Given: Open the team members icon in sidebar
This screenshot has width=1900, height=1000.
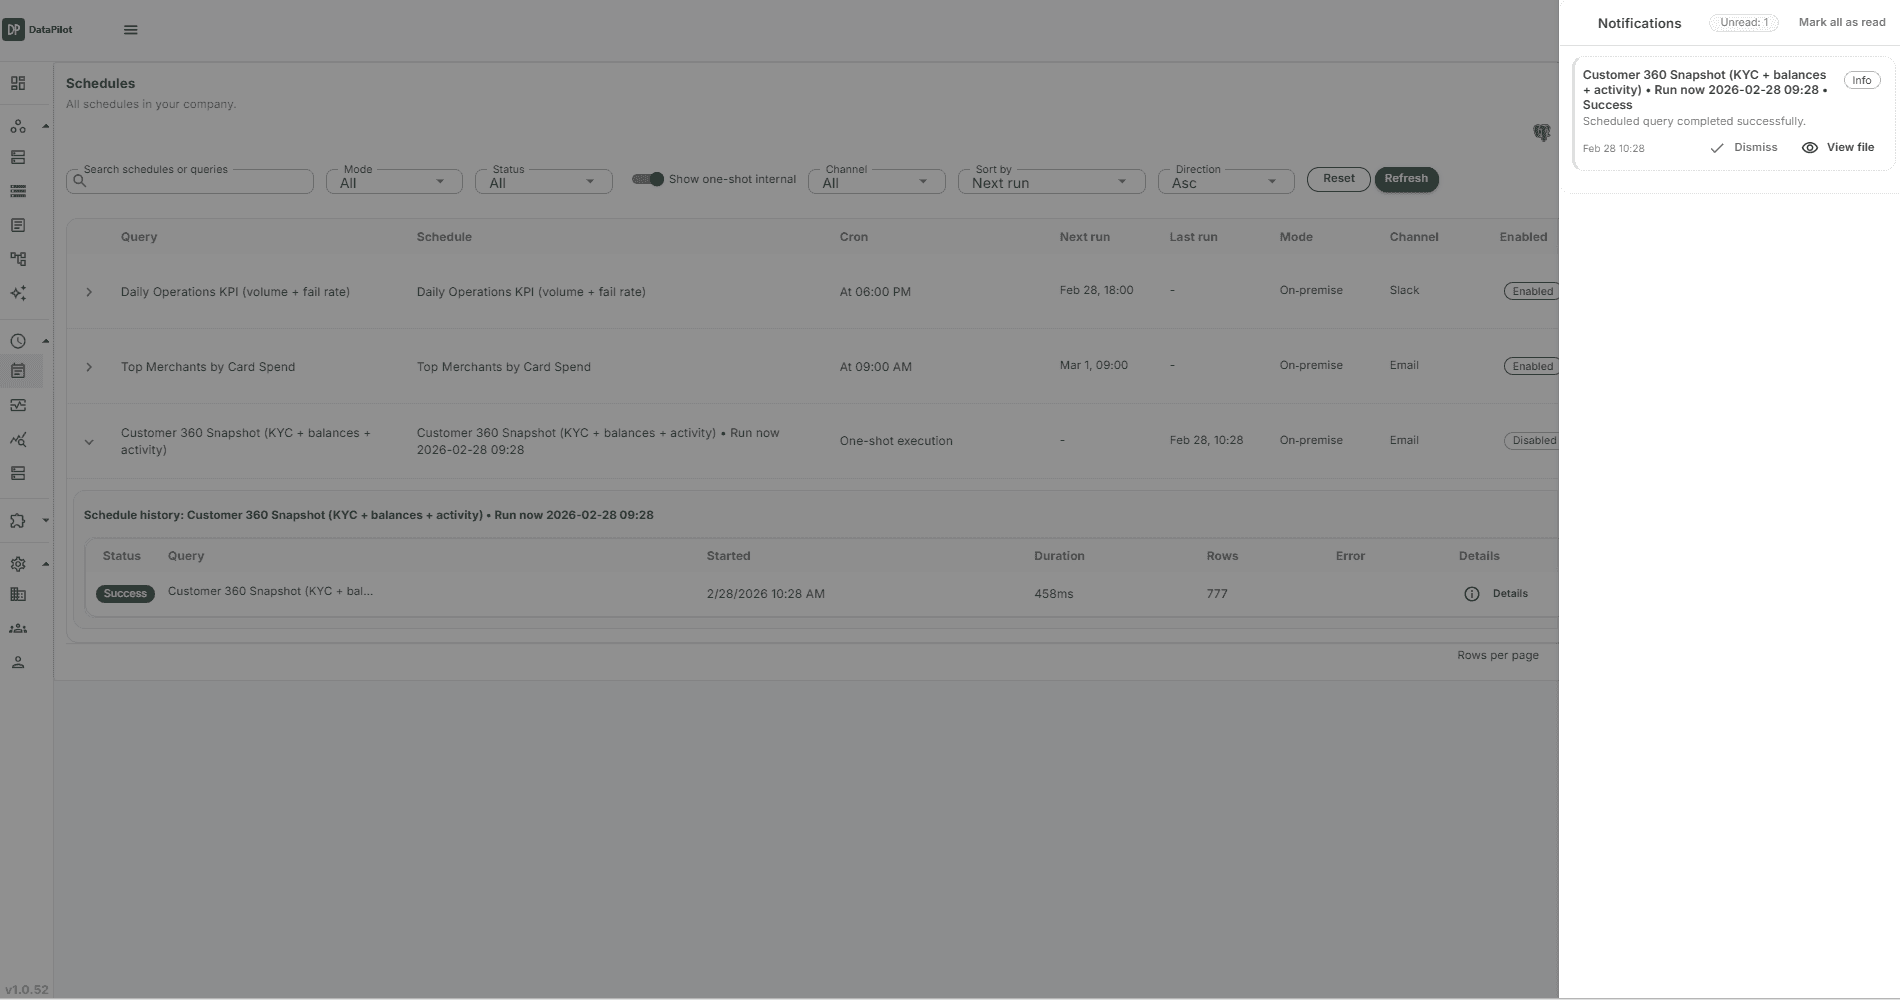Looking at the screenshot, I should pyautogui.click(x=17, y=628).
